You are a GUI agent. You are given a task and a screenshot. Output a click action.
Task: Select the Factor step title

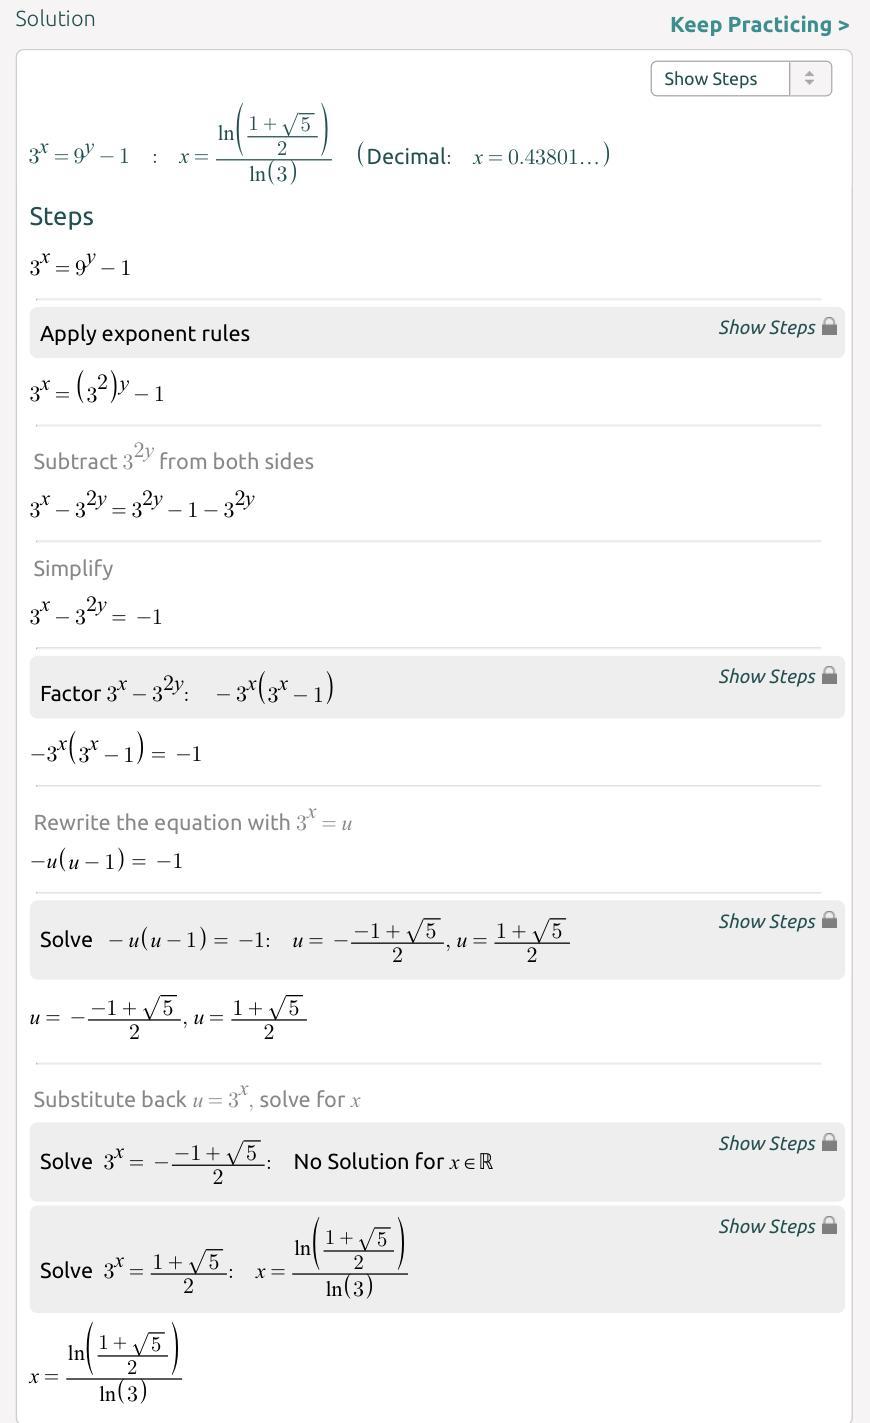70,693
